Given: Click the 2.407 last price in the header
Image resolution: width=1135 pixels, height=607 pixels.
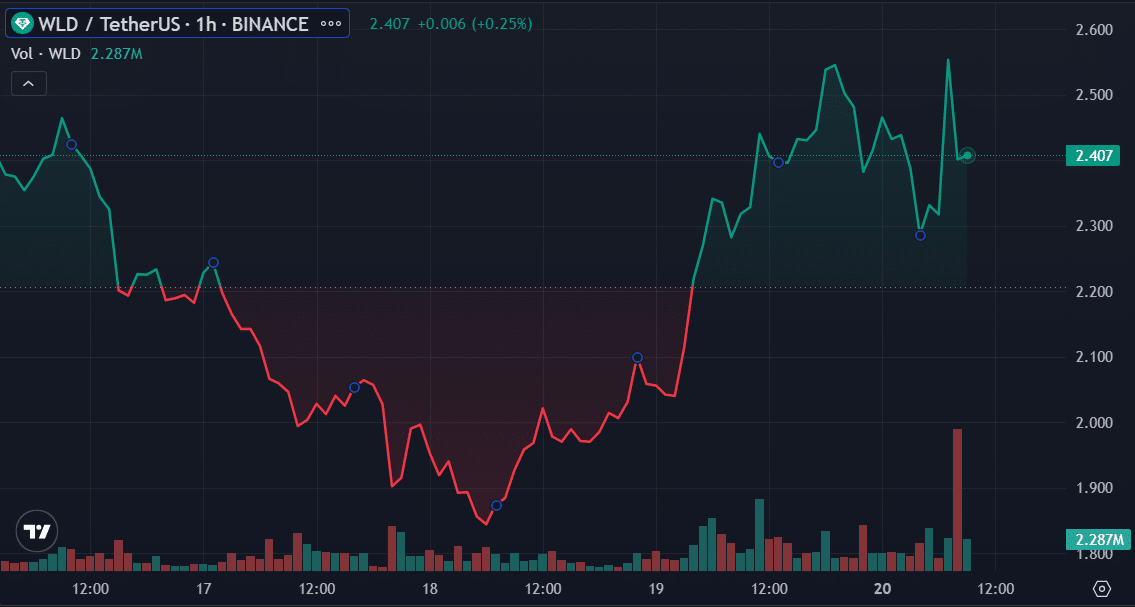Looking at the screenshot, I should point(389,24).
